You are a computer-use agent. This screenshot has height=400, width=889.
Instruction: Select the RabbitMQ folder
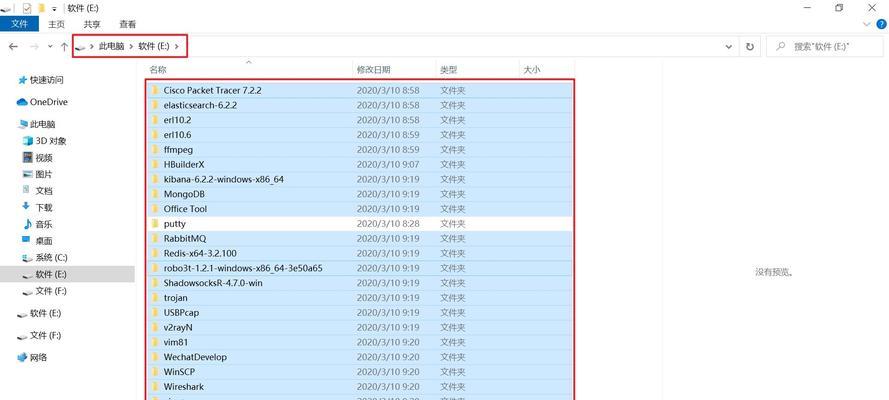coord(361,239)
